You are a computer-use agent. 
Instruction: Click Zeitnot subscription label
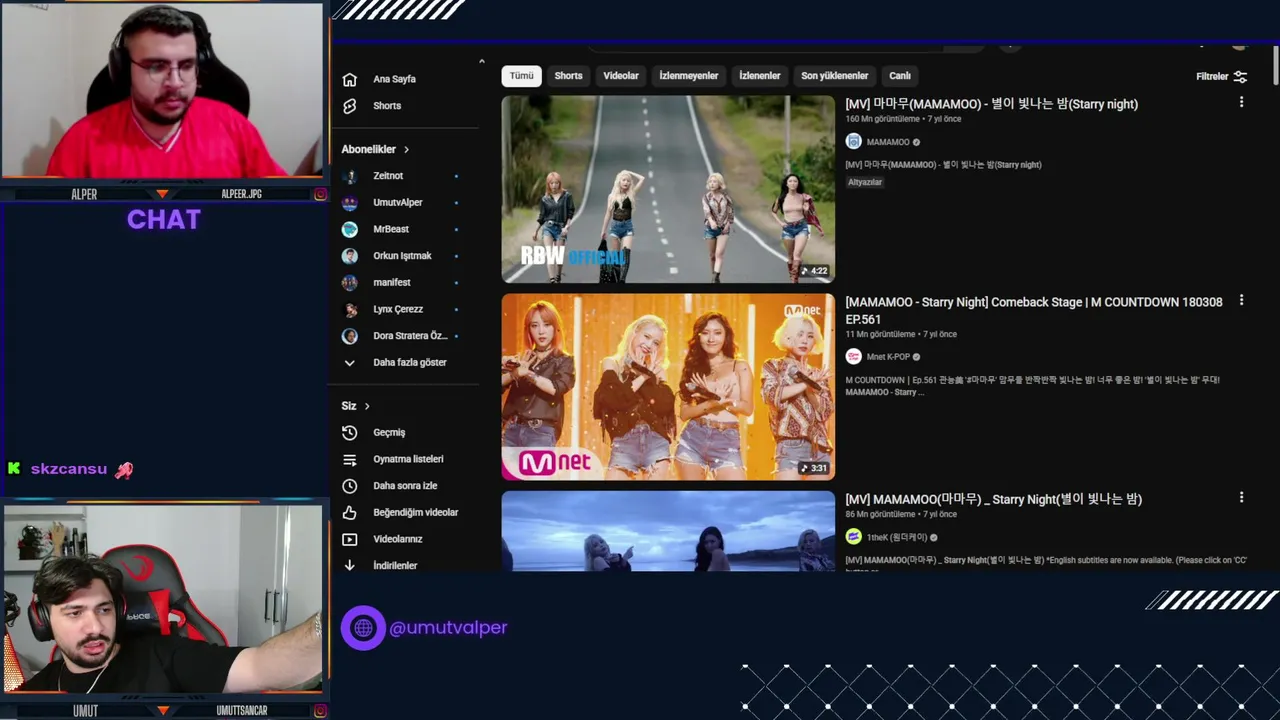pos(388,176)
